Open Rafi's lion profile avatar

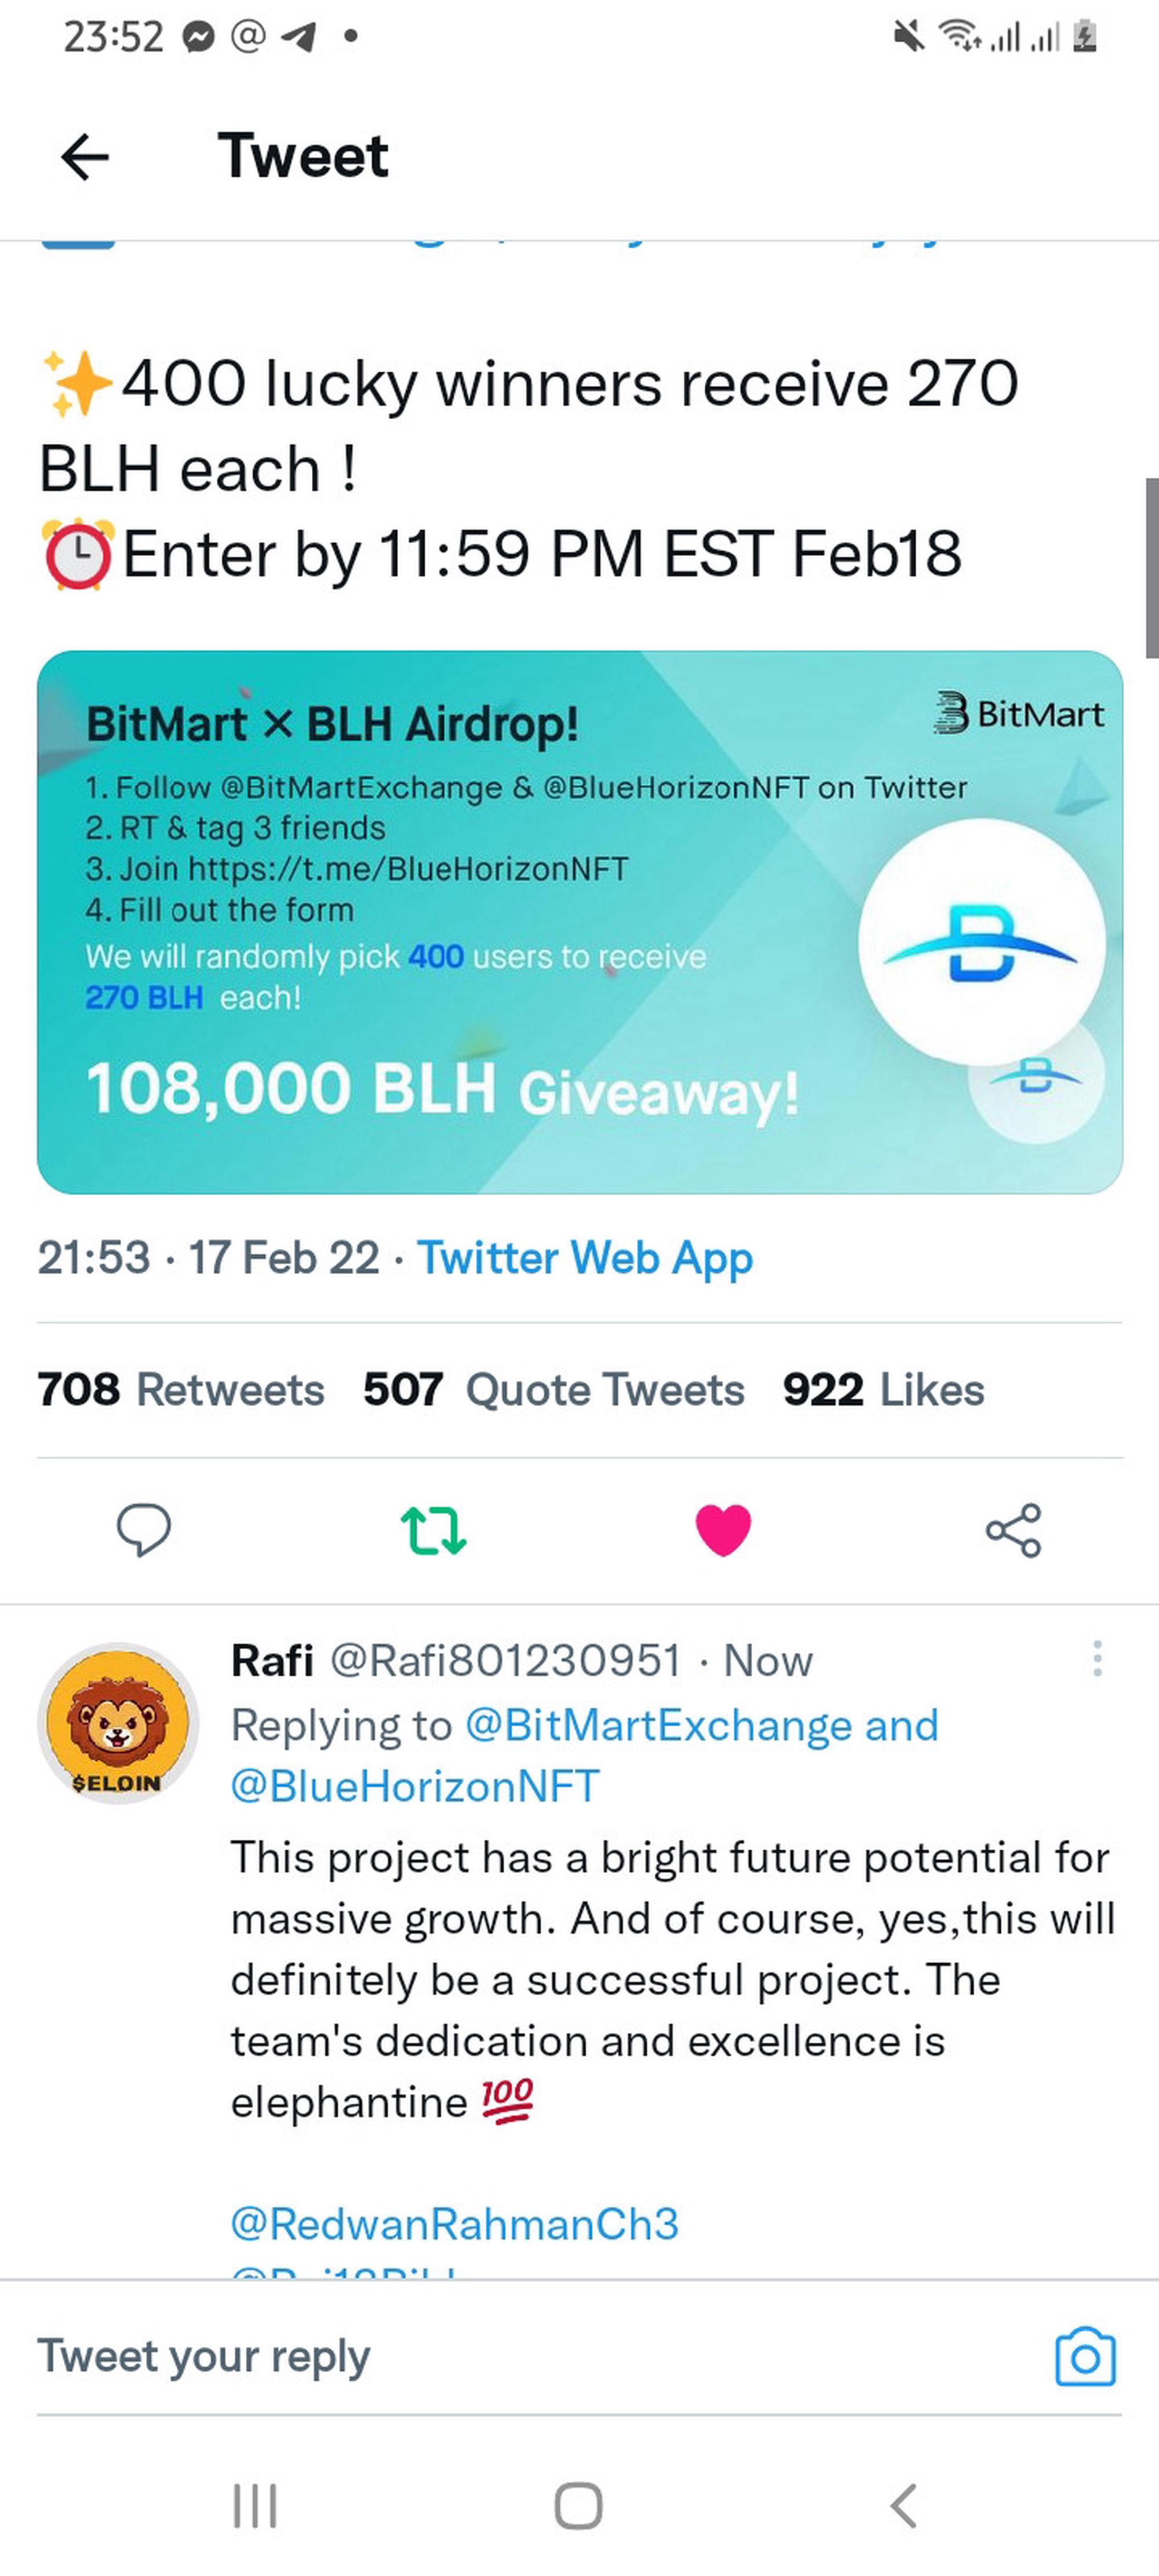(x=118, y=1722)
